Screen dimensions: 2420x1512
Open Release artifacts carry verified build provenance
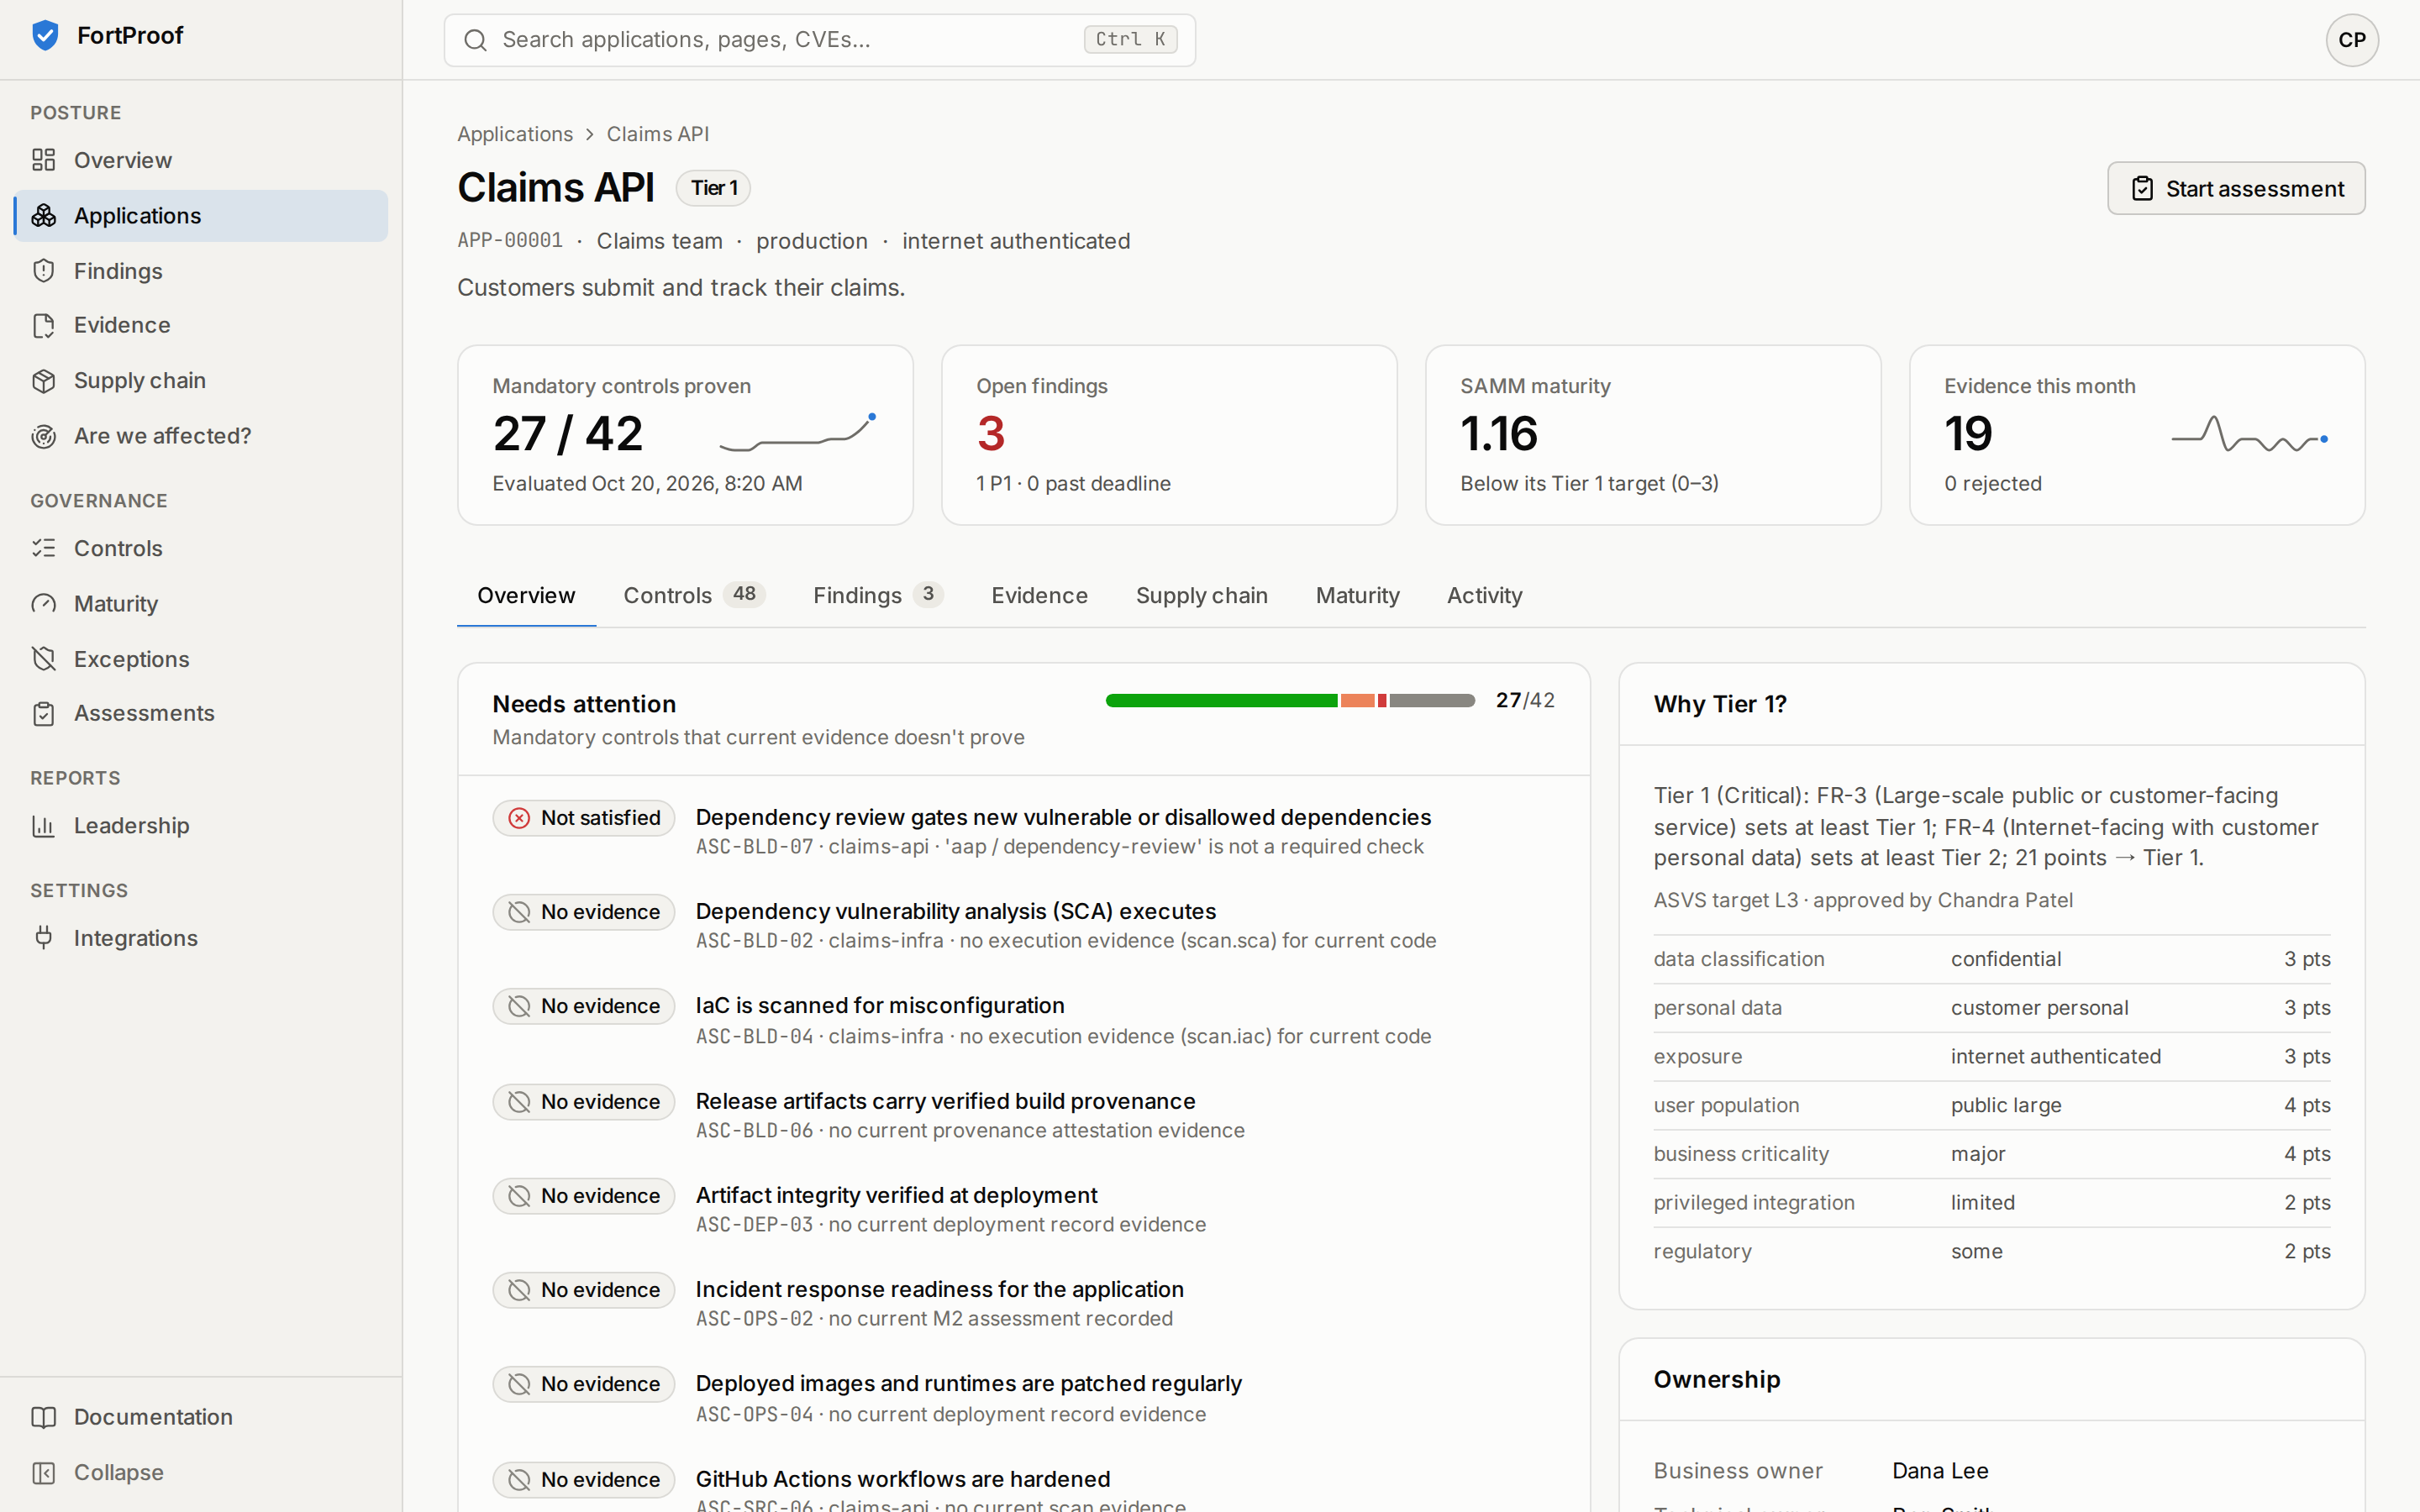[x=1024, y=1116]
